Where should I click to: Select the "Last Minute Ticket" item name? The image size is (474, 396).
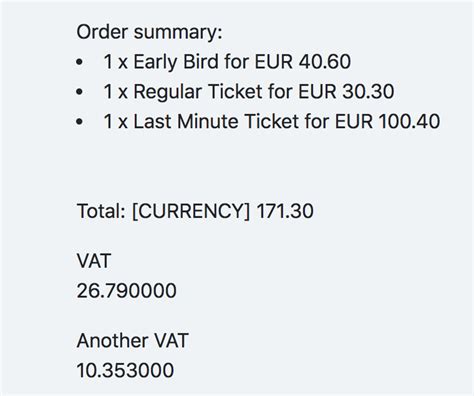point(216,121)
